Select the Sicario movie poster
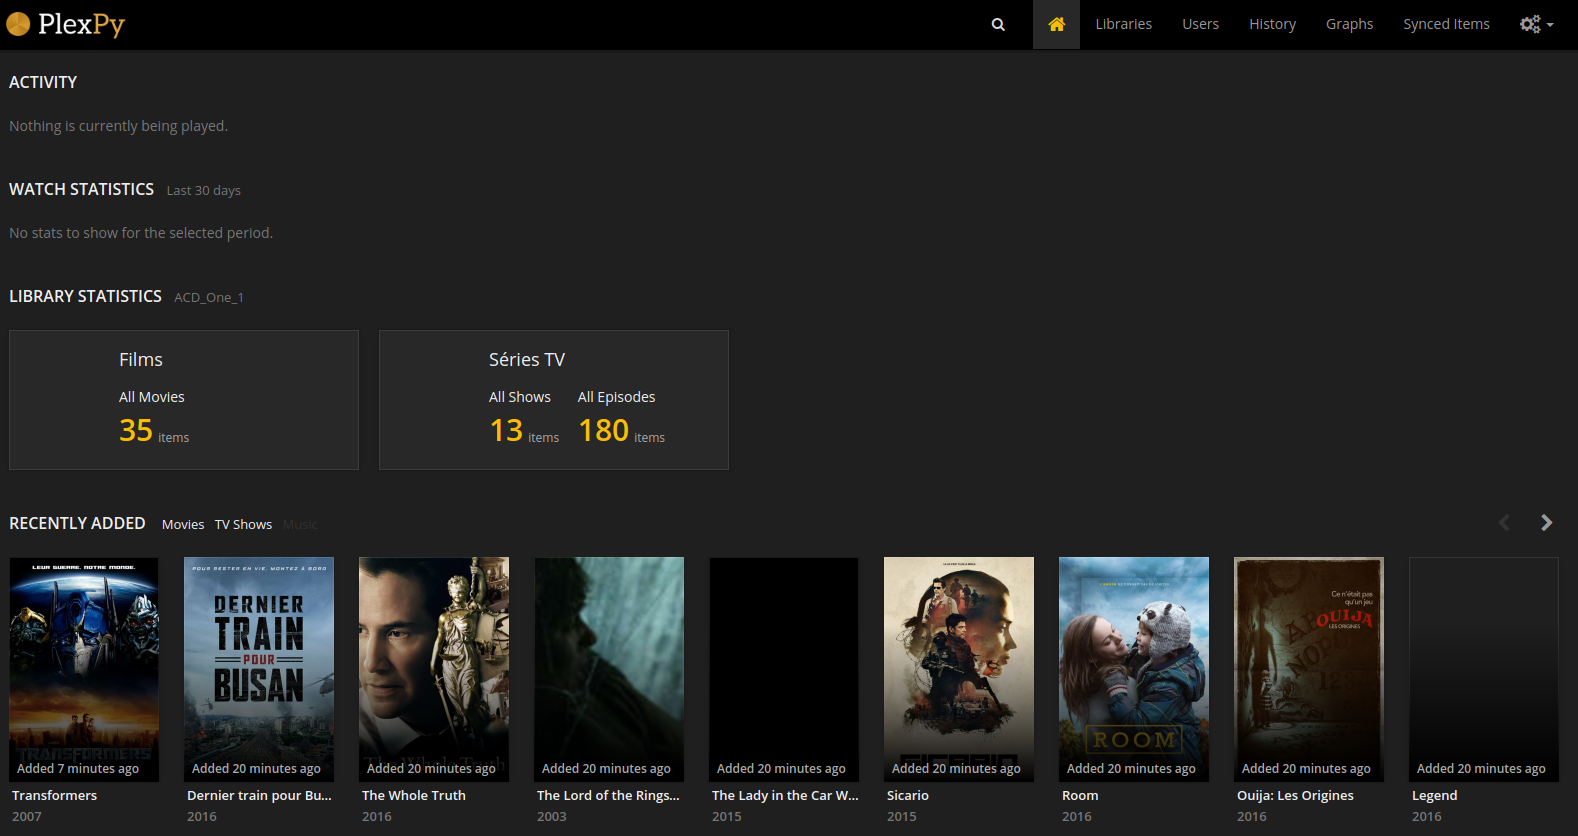 [x=959, y=669]
